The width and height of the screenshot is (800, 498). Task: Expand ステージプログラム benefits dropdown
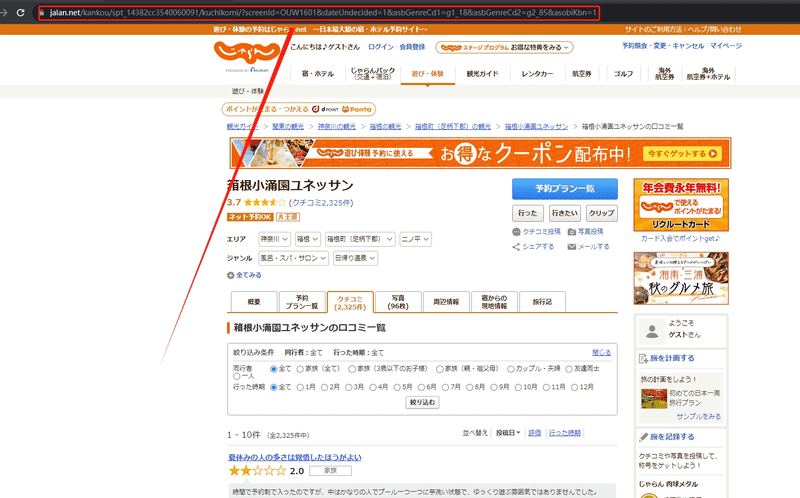(x=504, y=47)
